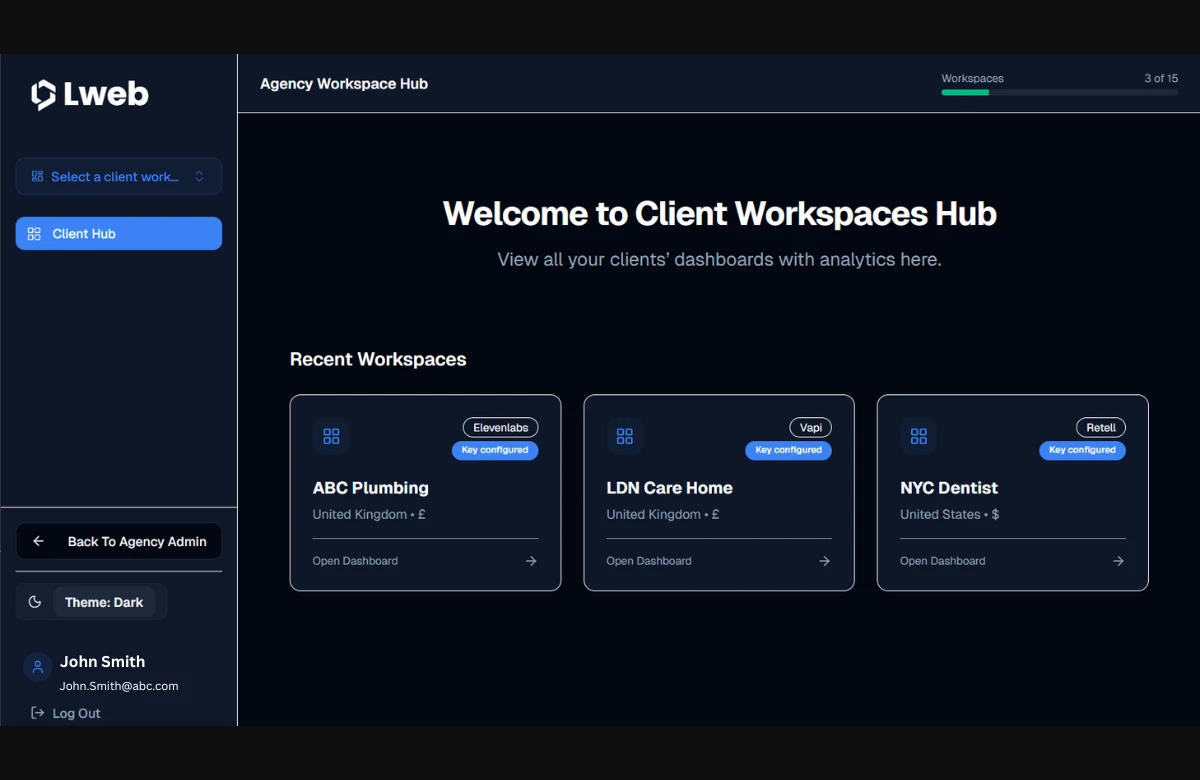Click the arrow icon on NYC Dentist card
The height and width of the screenshot is (780, 1200).
(1119, 561)
